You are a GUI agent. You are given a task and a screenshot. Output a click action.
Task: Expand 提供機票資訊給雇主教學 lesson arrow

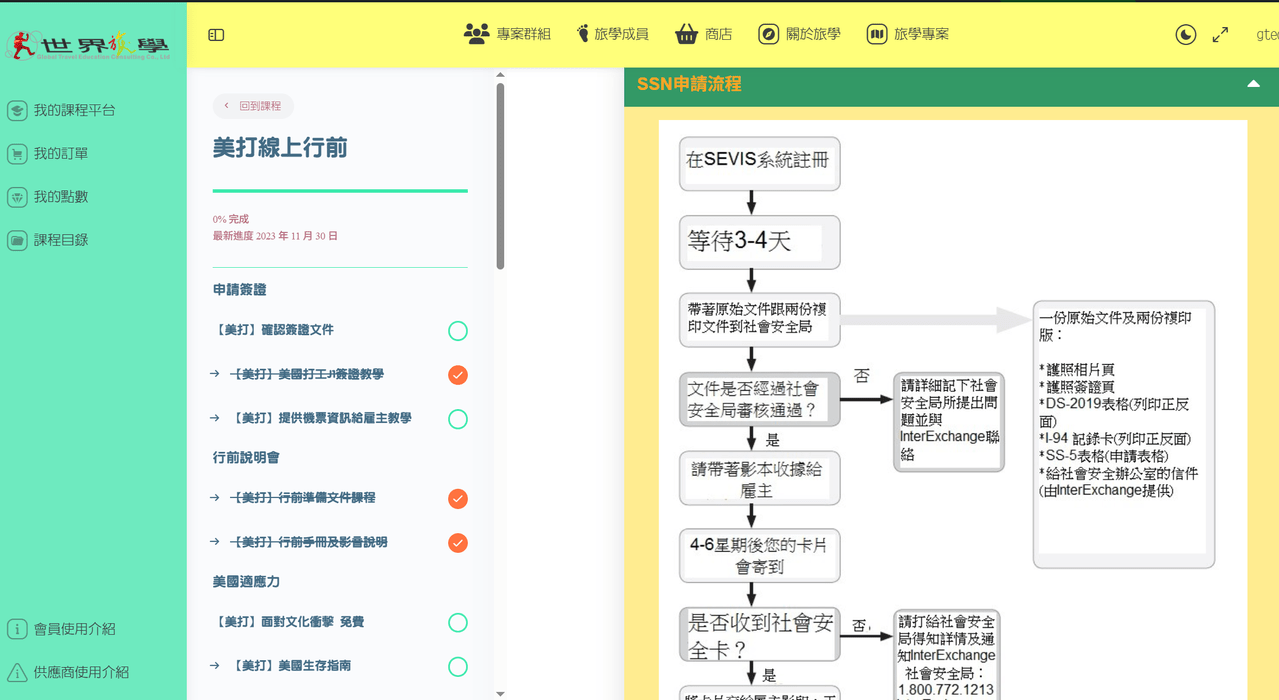215,418
